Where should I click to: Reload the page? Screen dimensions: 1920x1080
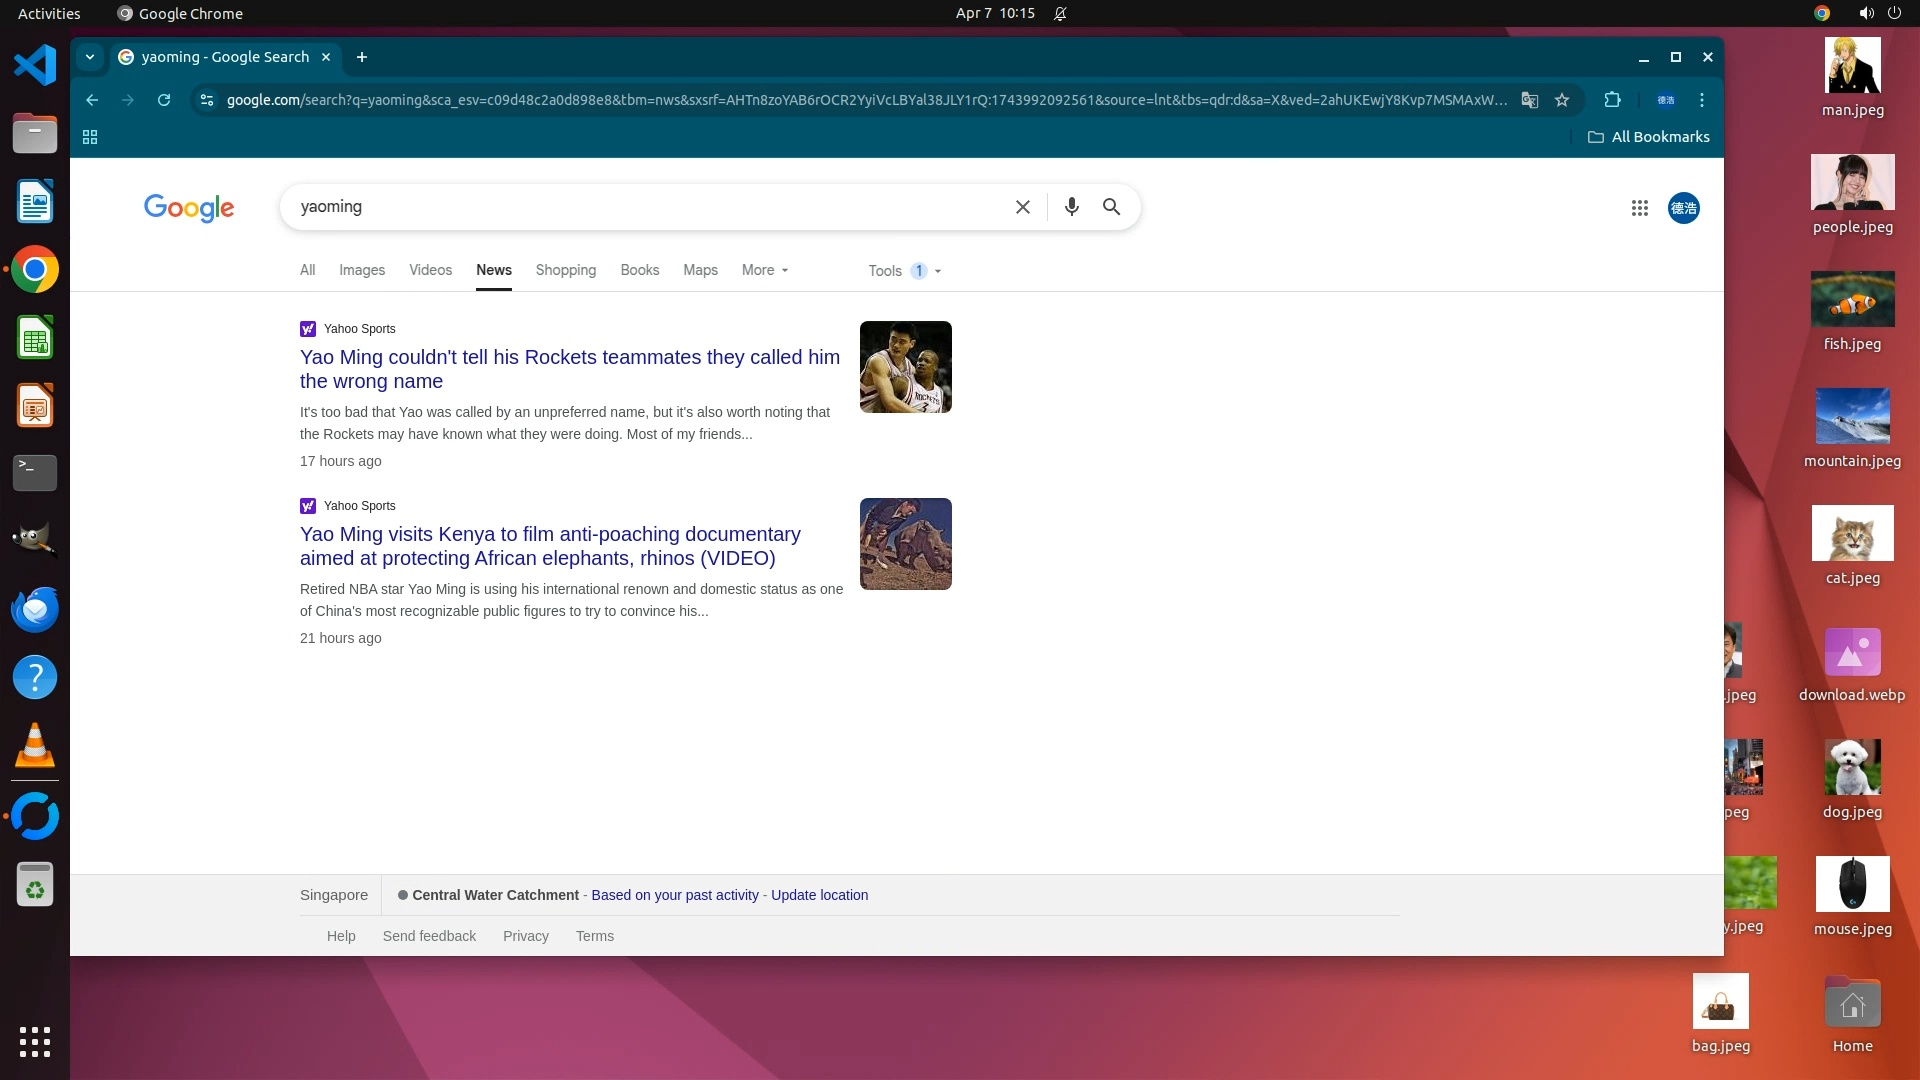[164, 100]
